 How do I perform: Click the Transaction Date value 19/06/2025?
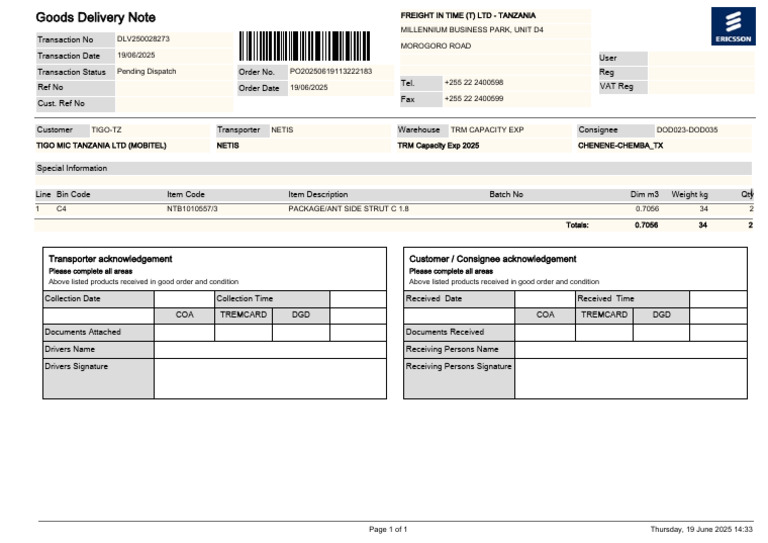point(136,55)
